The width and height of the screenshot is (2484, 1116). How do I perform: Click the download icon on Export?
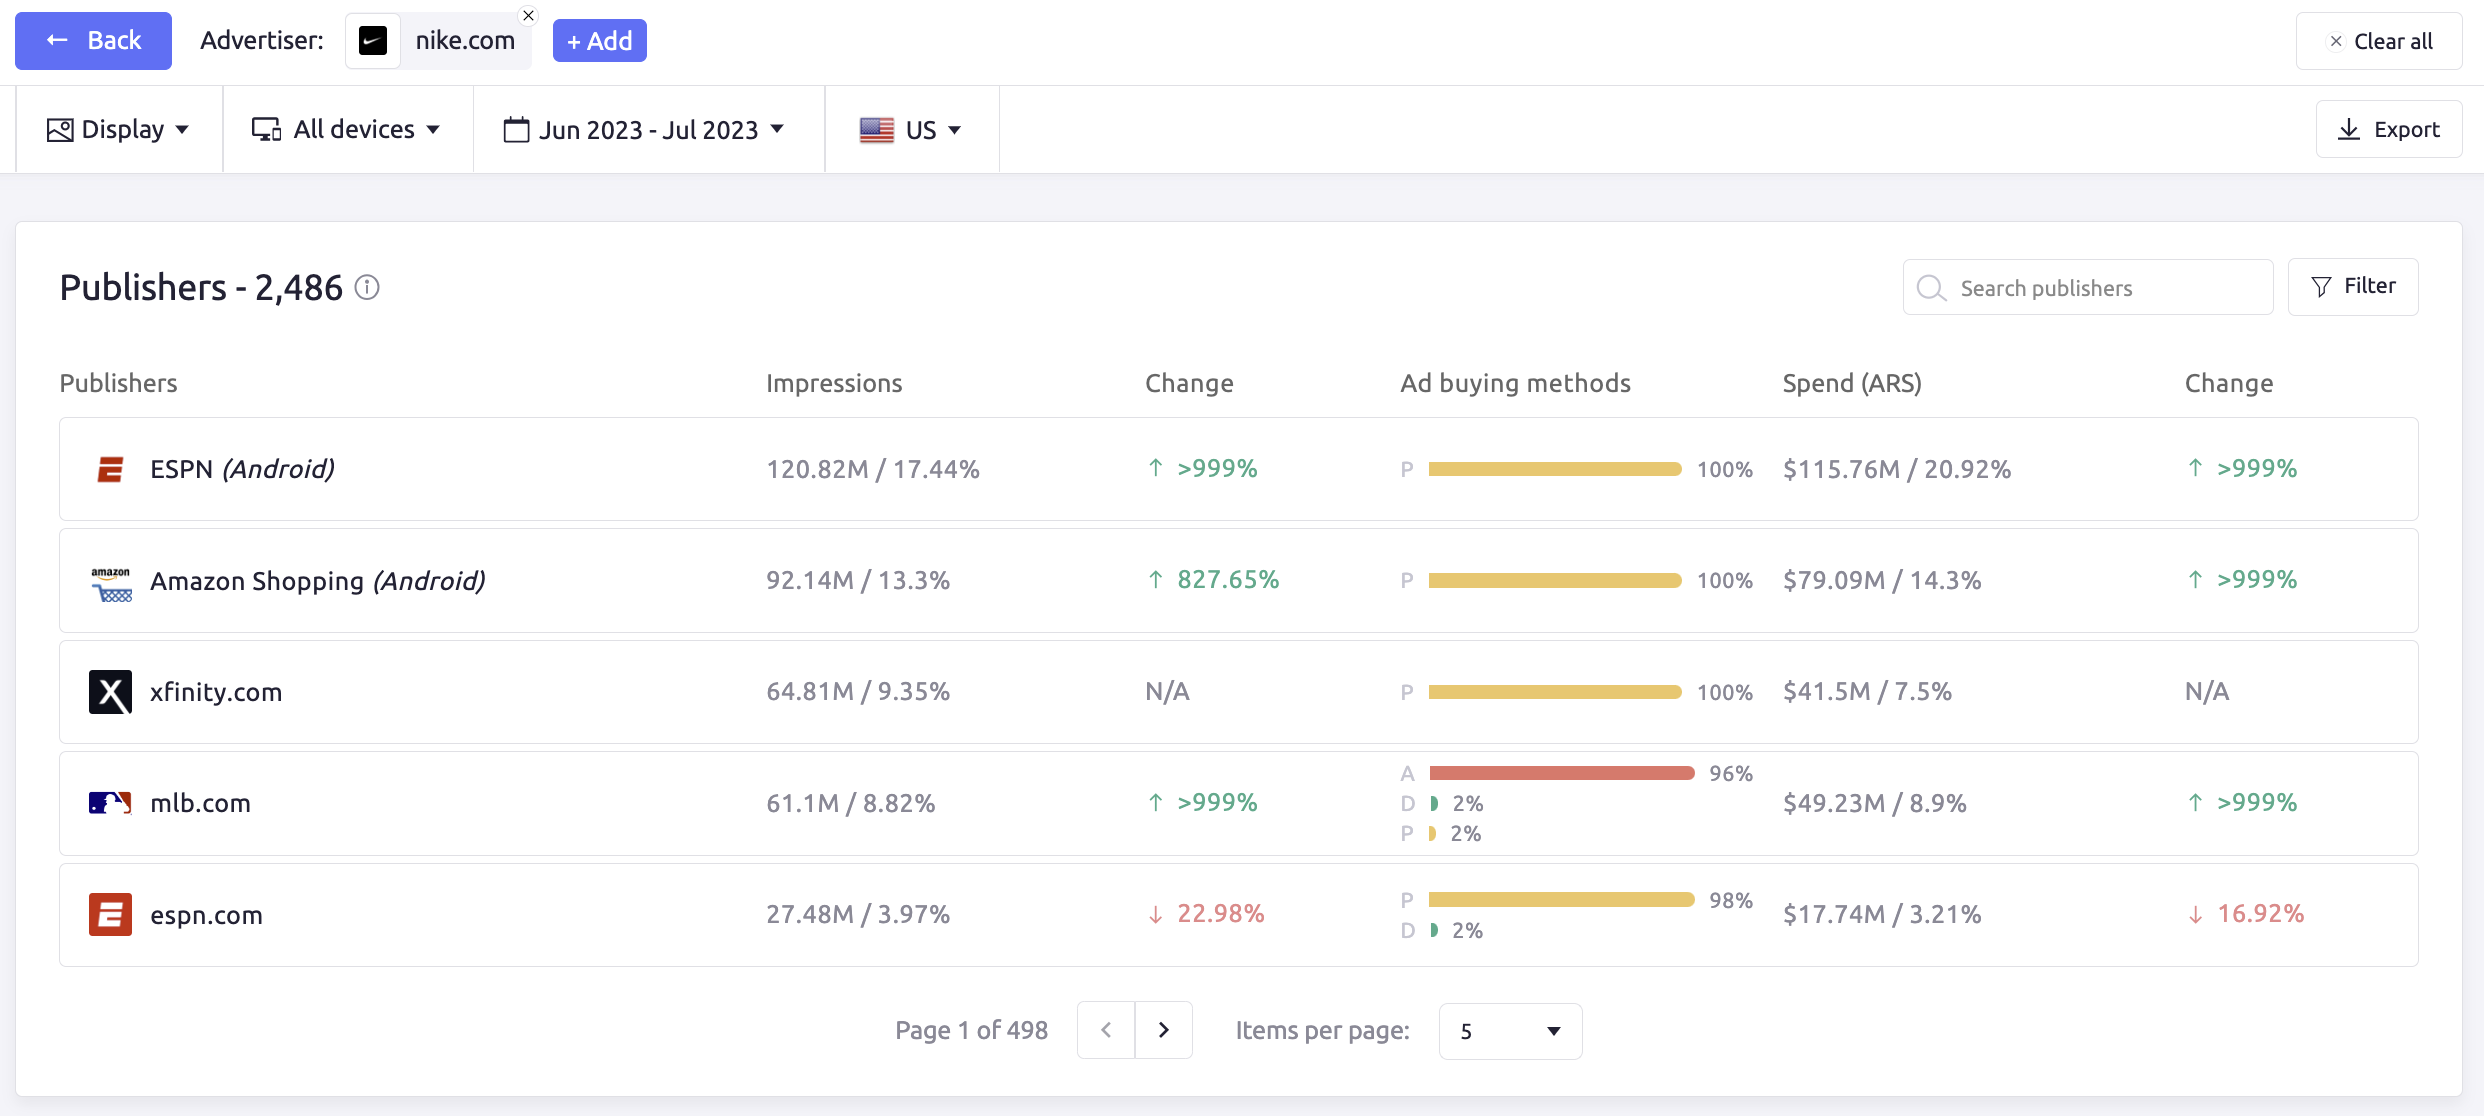[2349, 129]
